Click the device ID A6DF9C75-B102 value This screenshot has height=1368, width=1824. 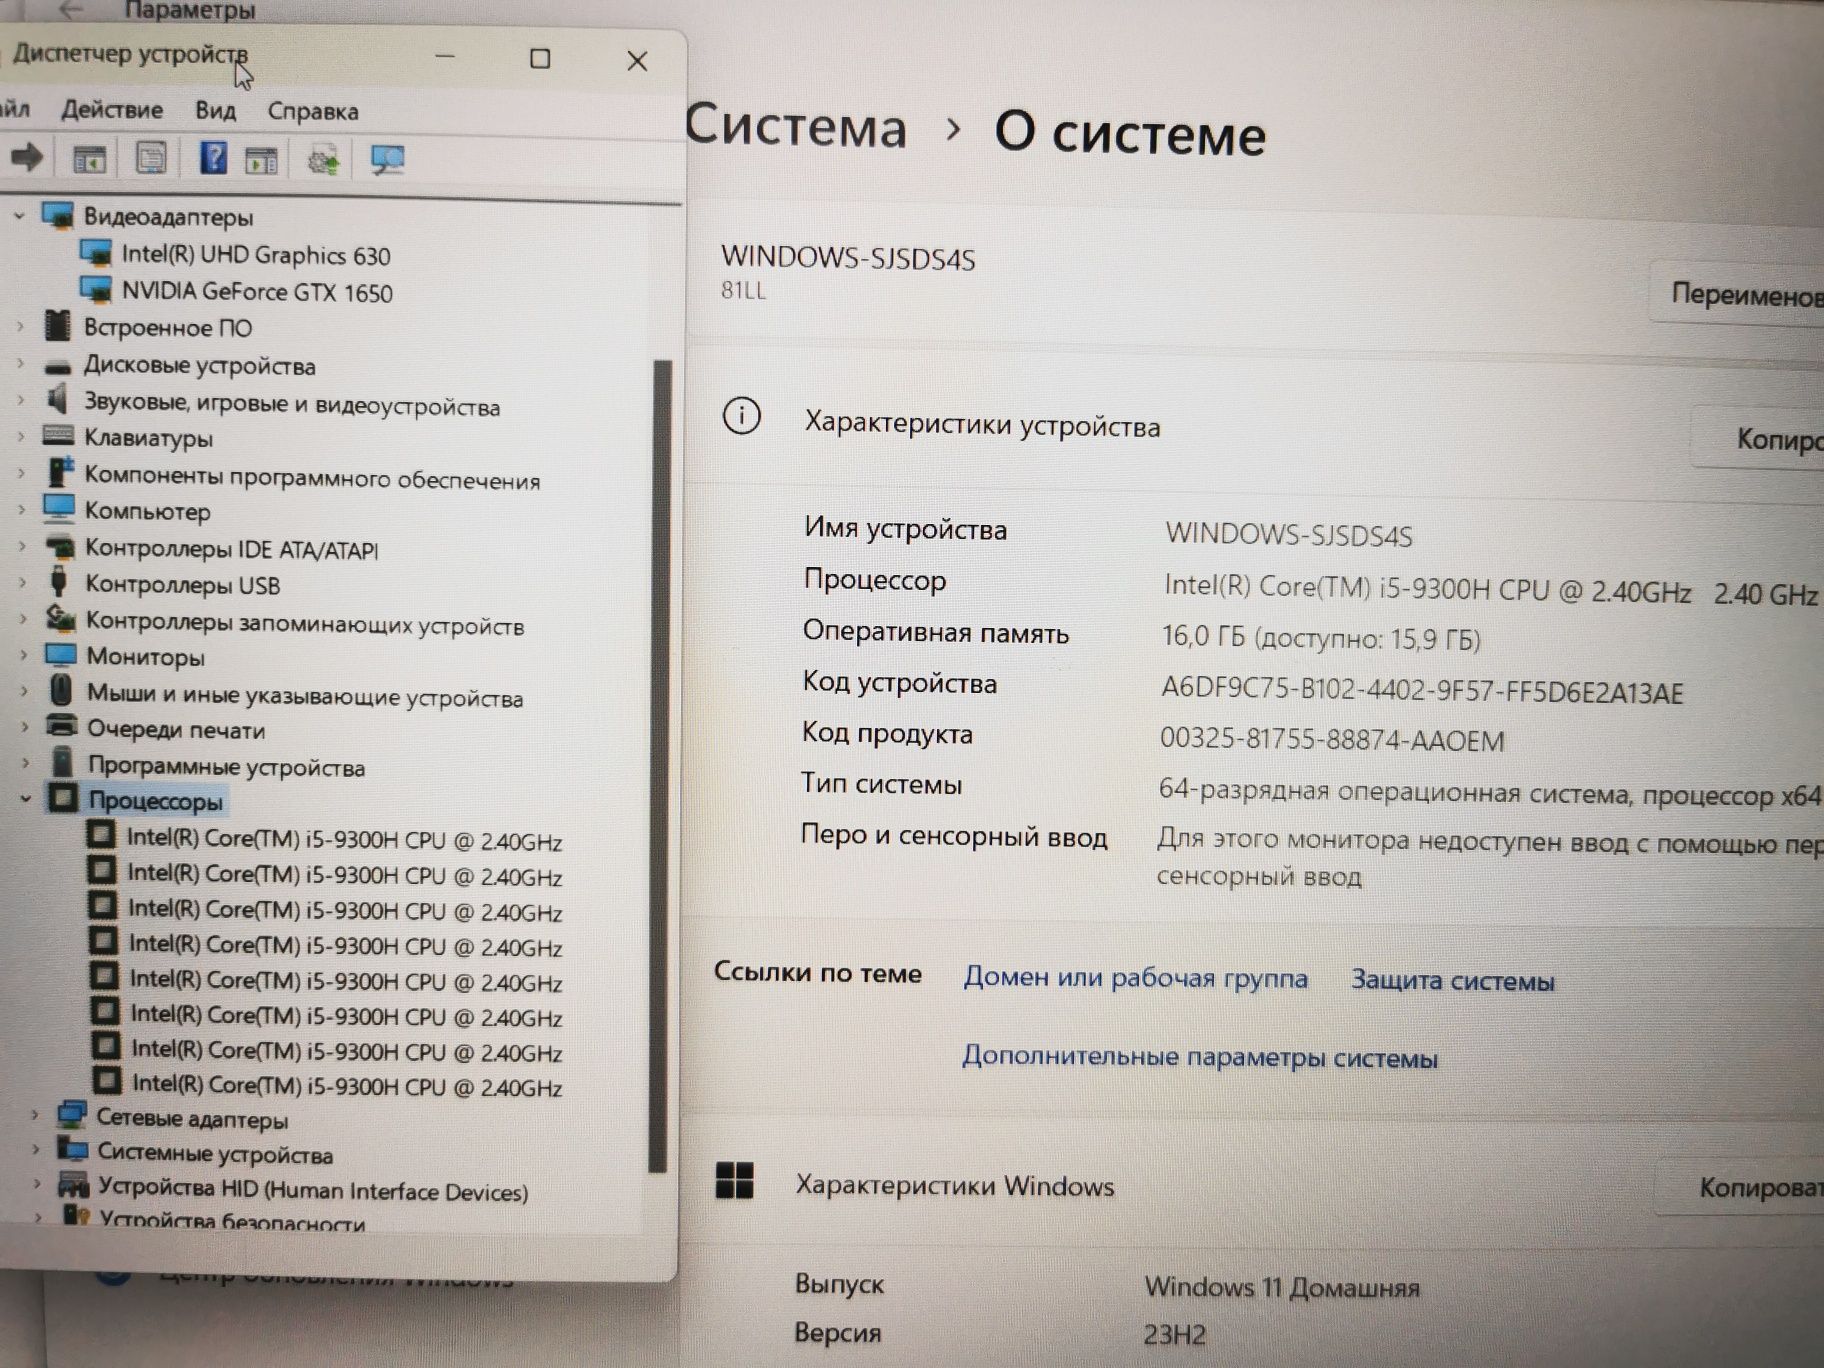pyautogui.click(x=1422, y=691)
